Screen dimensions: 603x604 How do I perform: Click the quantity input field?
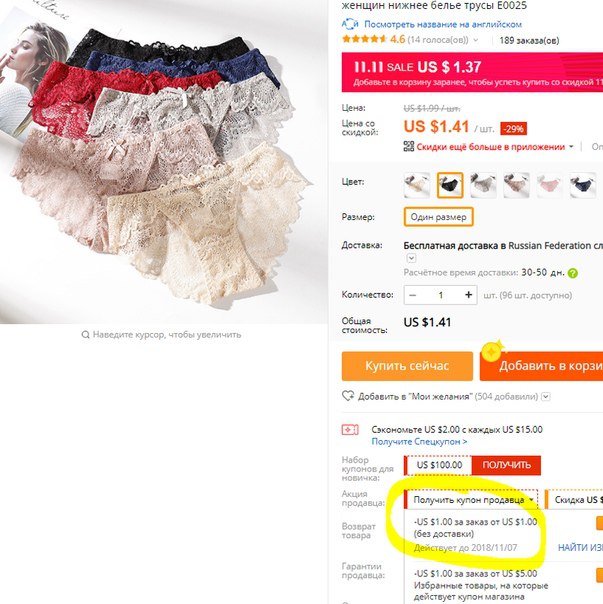tap(440, 295)
